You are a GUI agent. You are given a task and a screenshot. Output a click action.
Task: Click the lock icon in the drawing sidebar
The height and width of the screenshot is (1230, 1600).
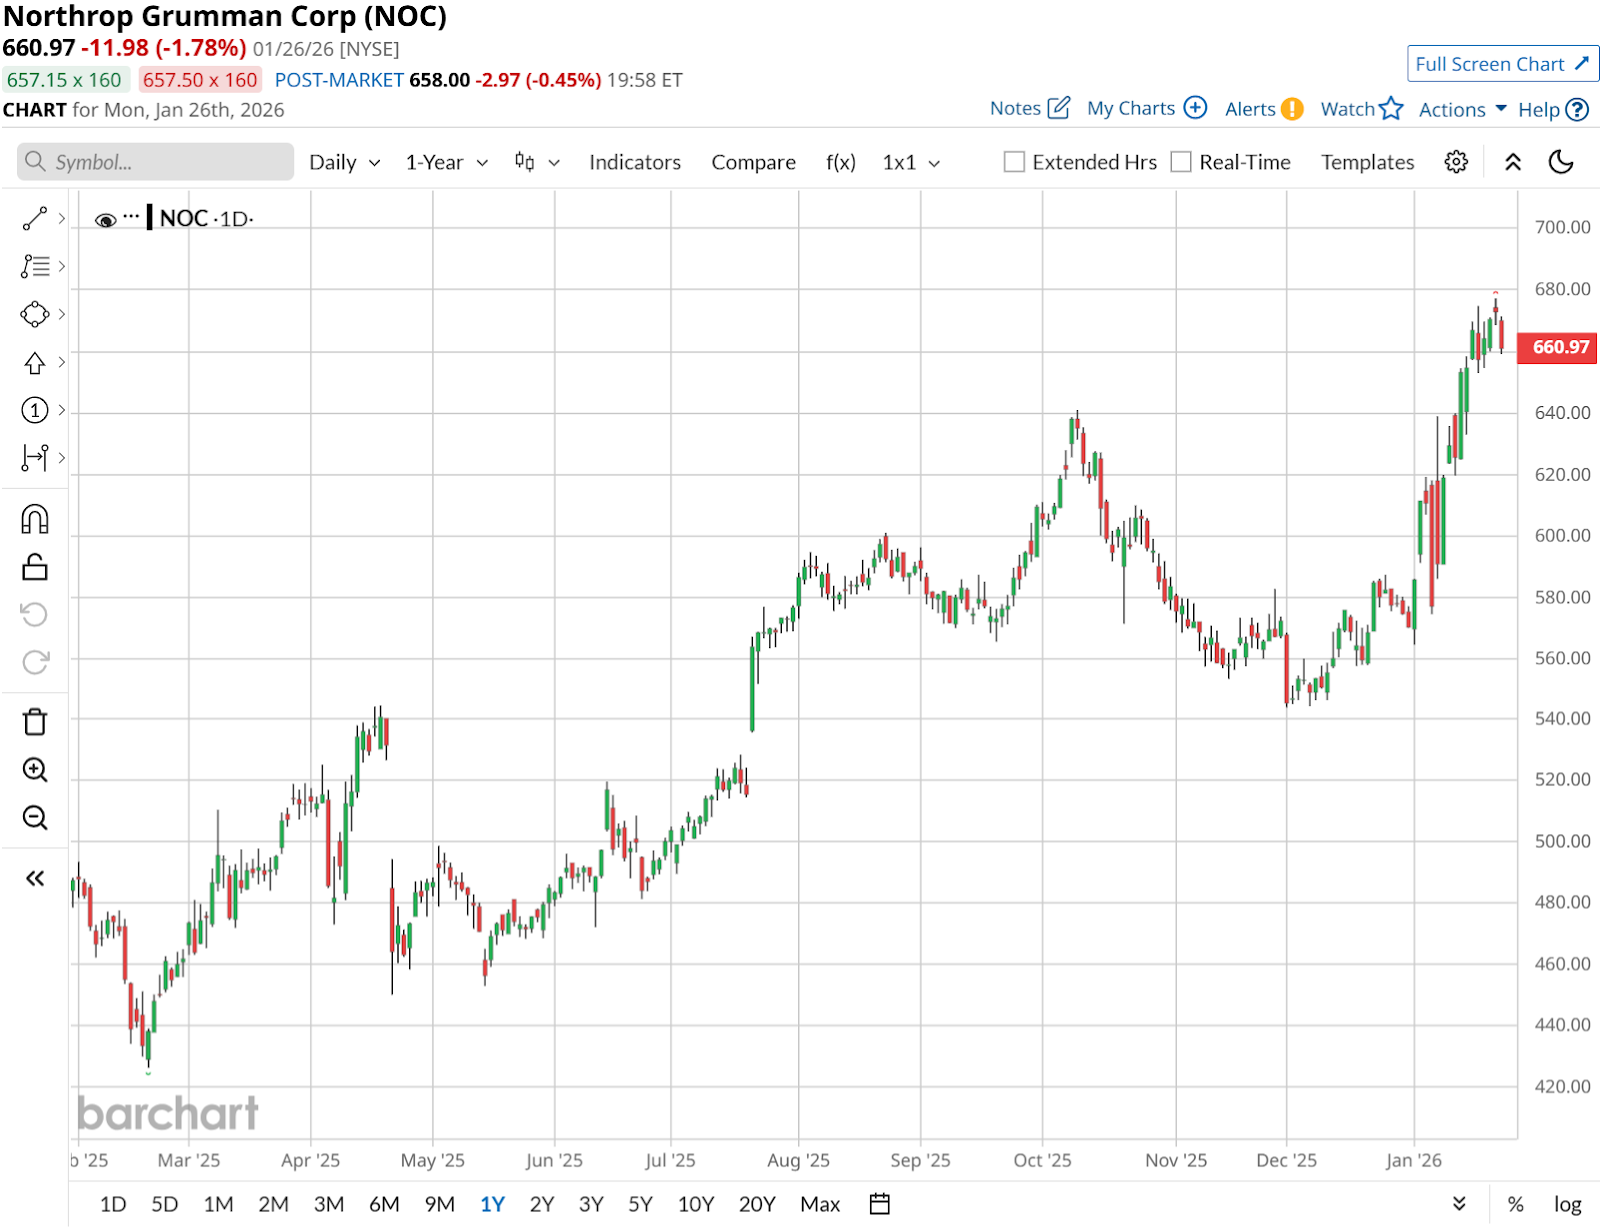(35, 565)
